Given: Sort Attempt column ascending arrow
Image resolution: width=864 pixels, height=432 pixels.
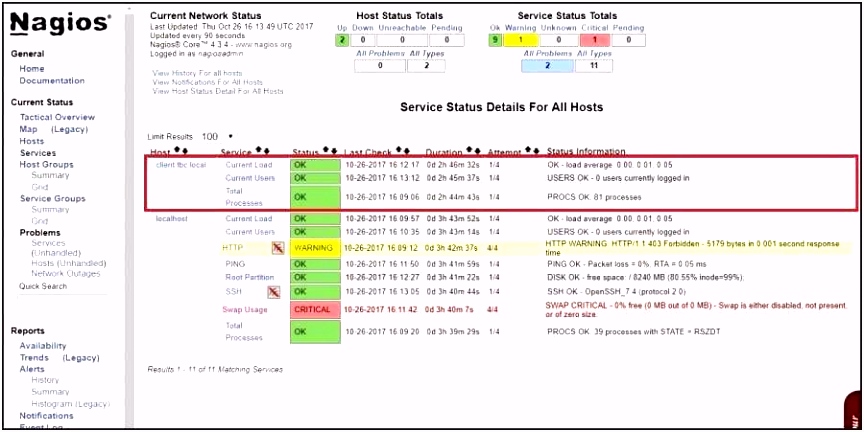Looking at the screenshot, I should point(529,150).
